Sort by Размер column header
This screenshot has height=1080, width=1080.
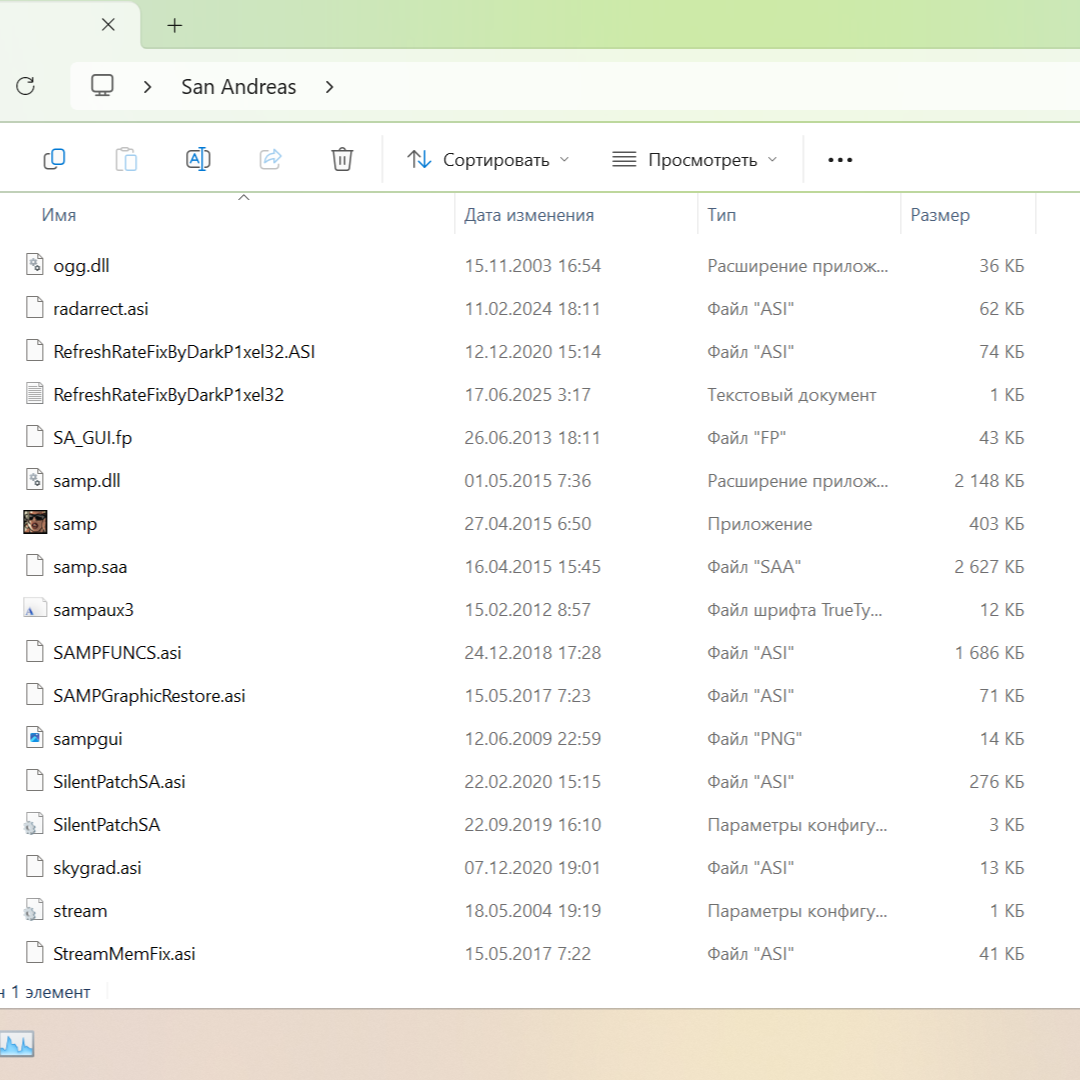tap(940, 215)
